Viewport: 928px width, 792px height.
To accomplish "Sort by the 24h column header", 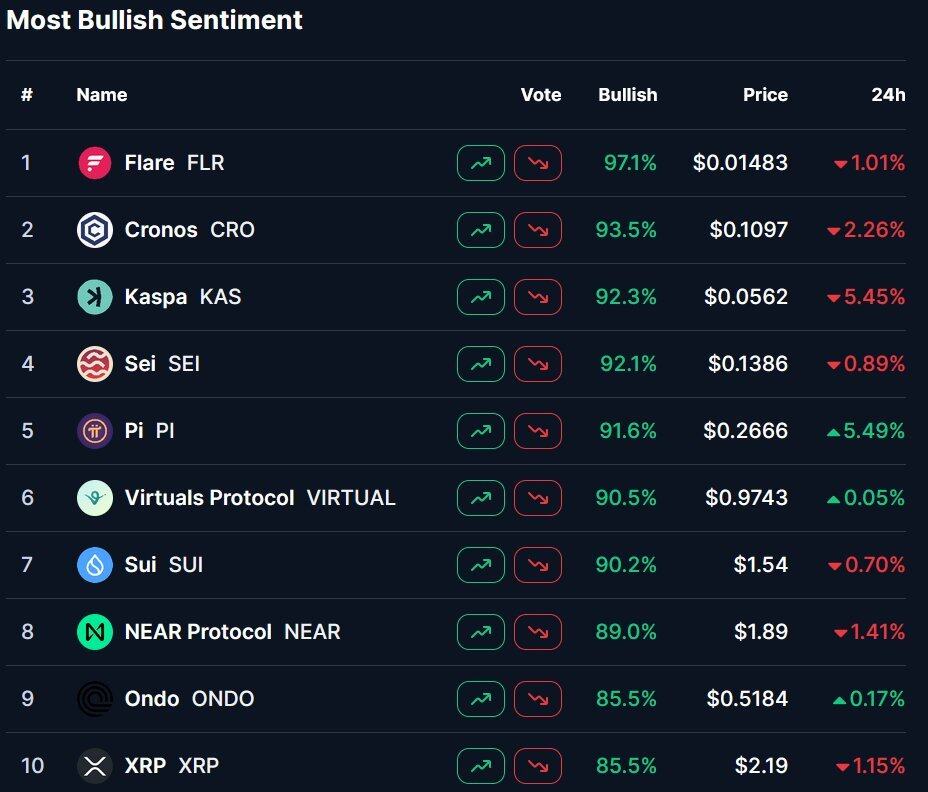I will click(x=888, y=95).
